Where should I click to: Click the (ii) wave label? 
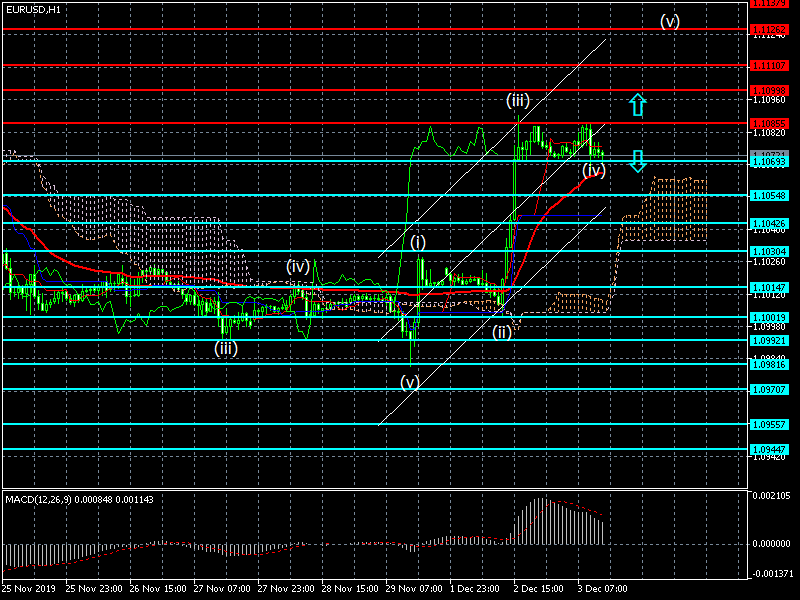(x=502, y=333)
